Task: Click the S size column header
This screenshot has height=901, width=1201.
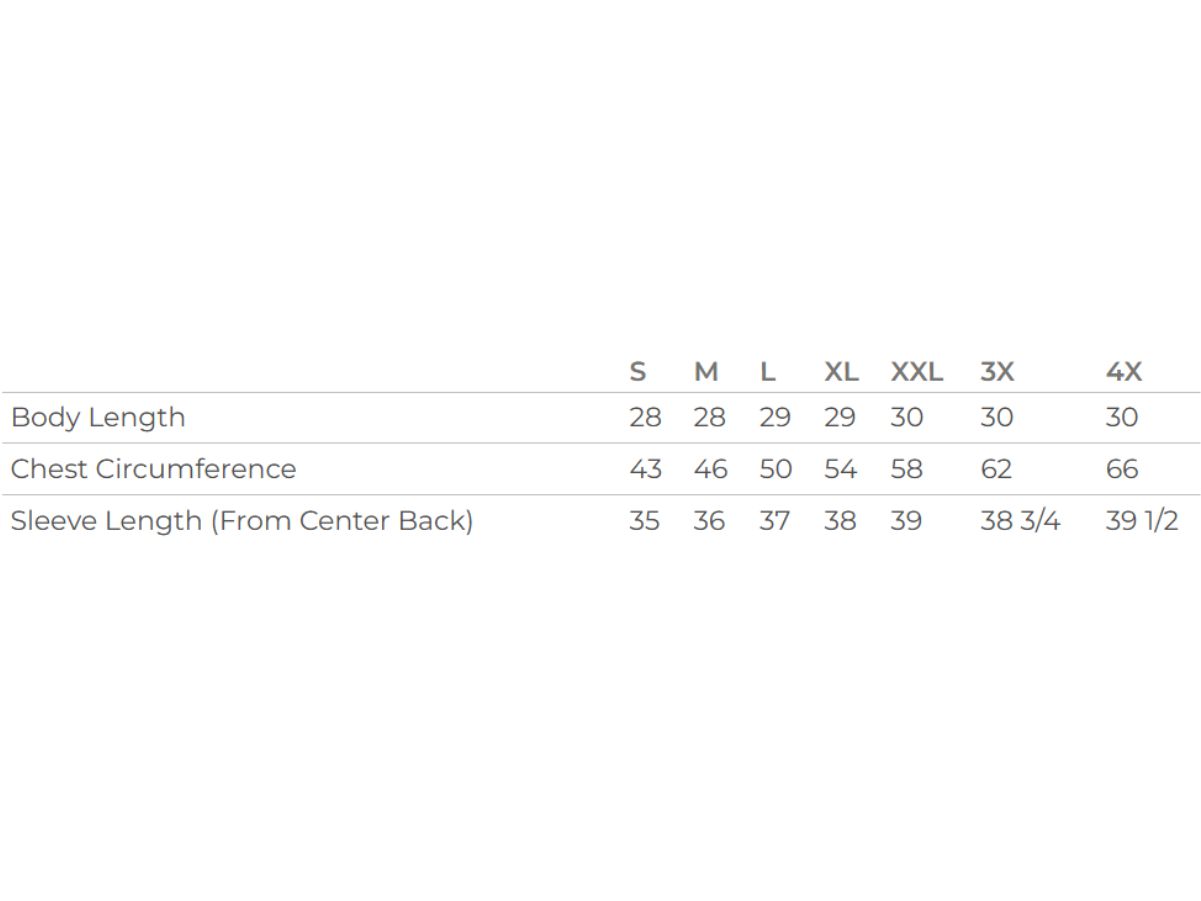Action: 638,372
